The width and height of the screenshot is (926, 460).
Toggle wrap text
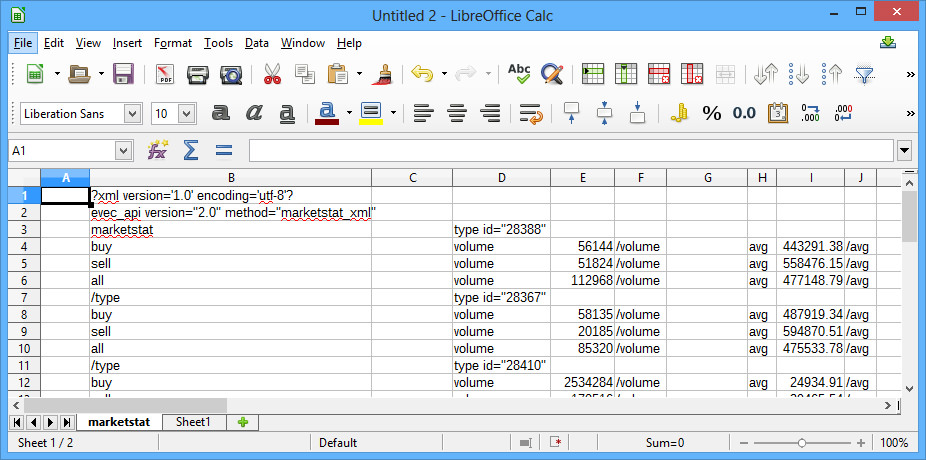tap(531, 113)
